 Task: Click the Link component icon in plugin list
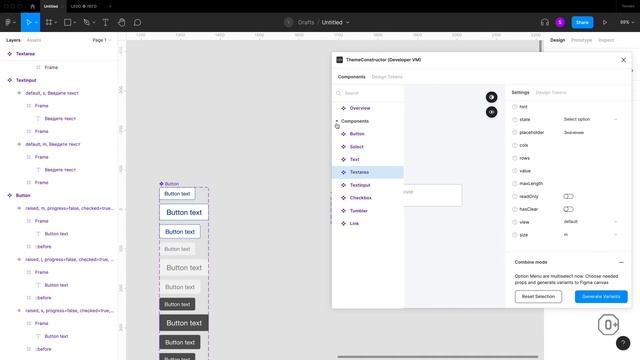[343, 223]
